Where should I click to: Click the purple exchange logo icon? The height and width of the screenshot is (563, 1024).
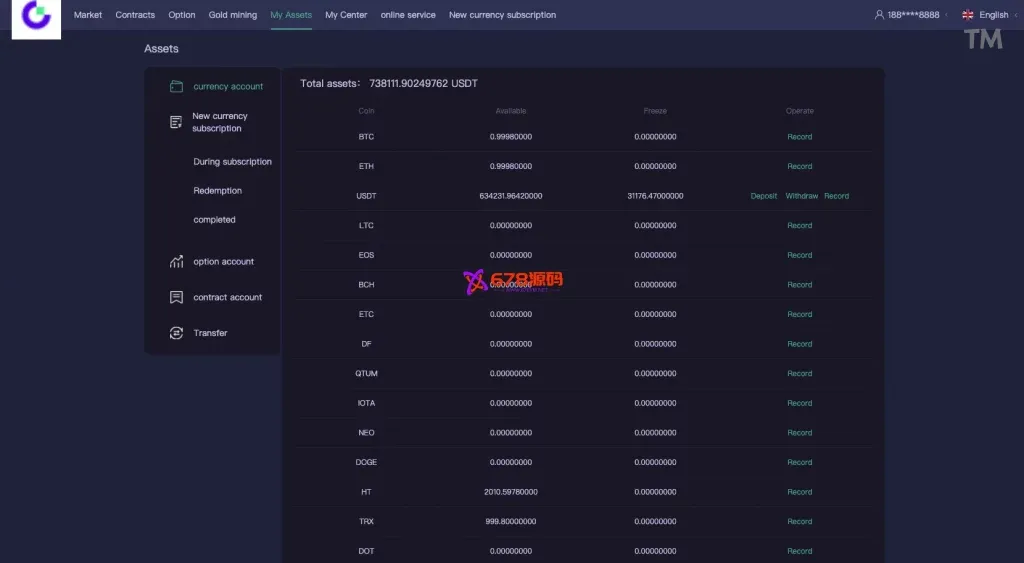pos(36,16)
